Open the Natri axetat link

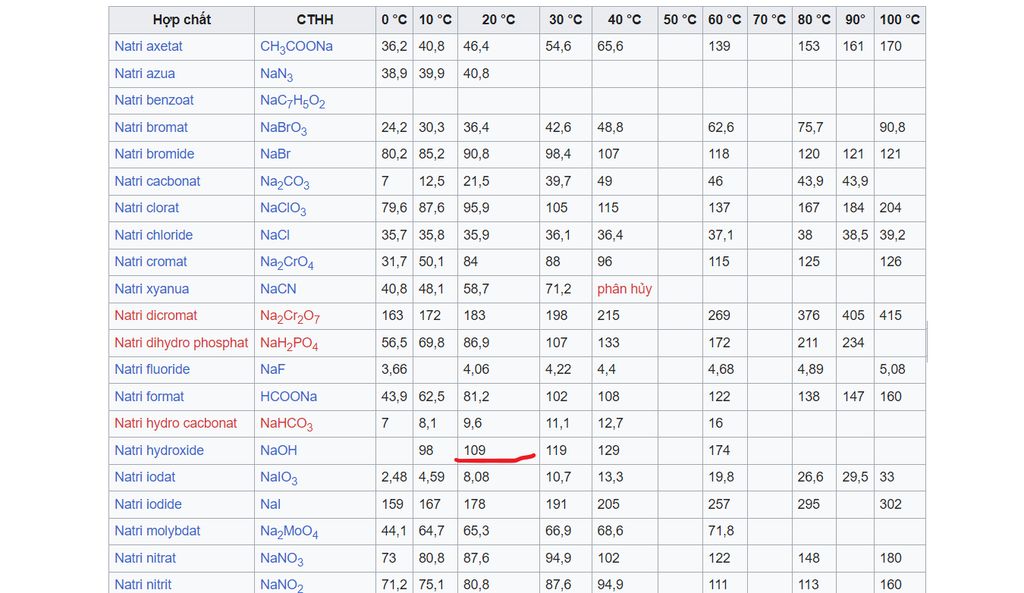tap(148, 46)
